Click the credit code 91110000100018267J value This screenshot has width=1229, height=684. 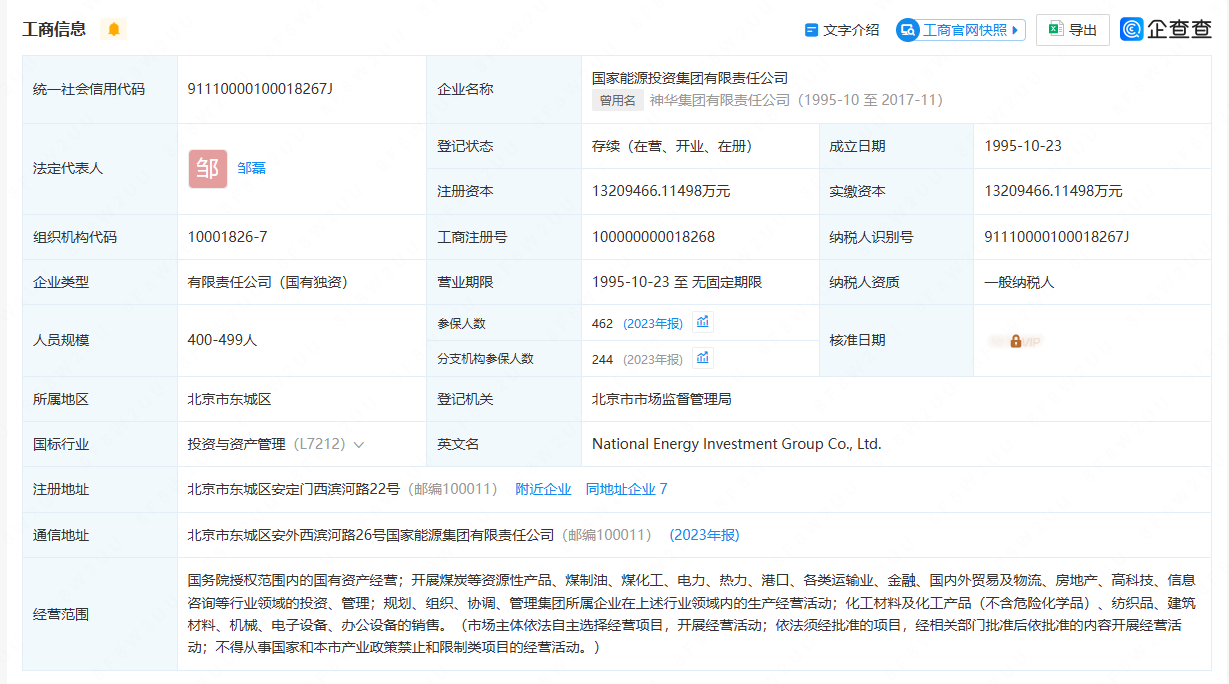click(x=260, y=89)
